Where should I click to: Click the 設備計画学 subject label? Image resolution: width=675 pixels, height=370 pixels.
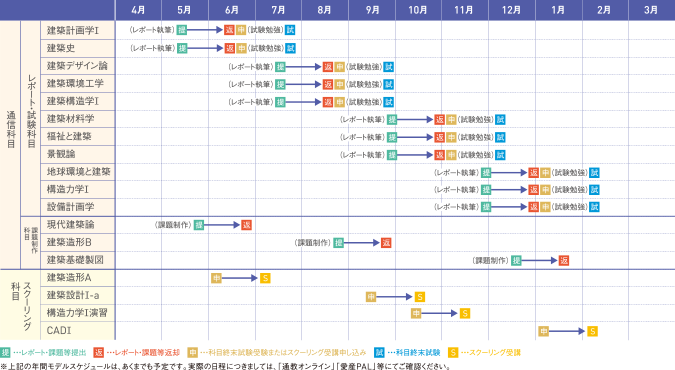(x=70, y=207)
